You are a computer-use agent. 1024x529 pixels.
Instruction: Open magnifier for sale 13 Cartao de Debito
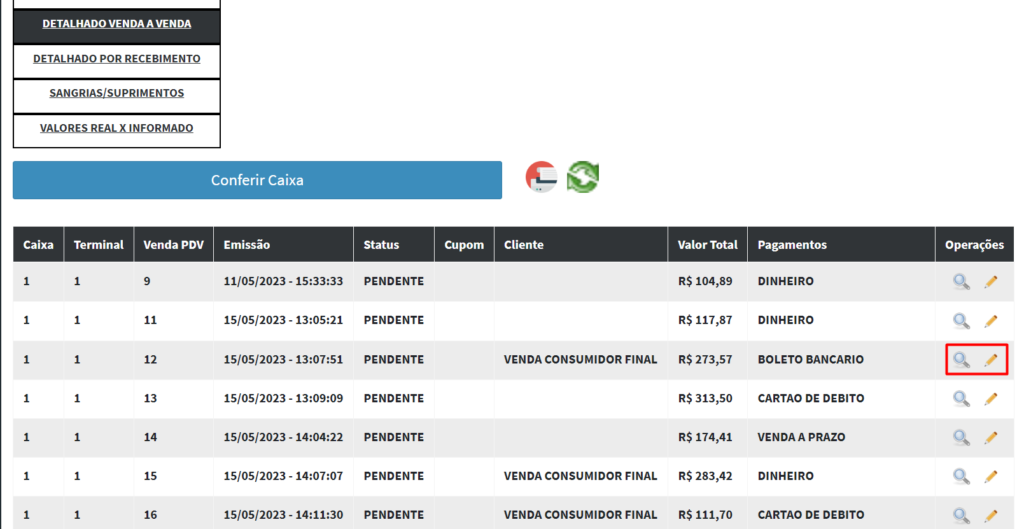point(961,399)
